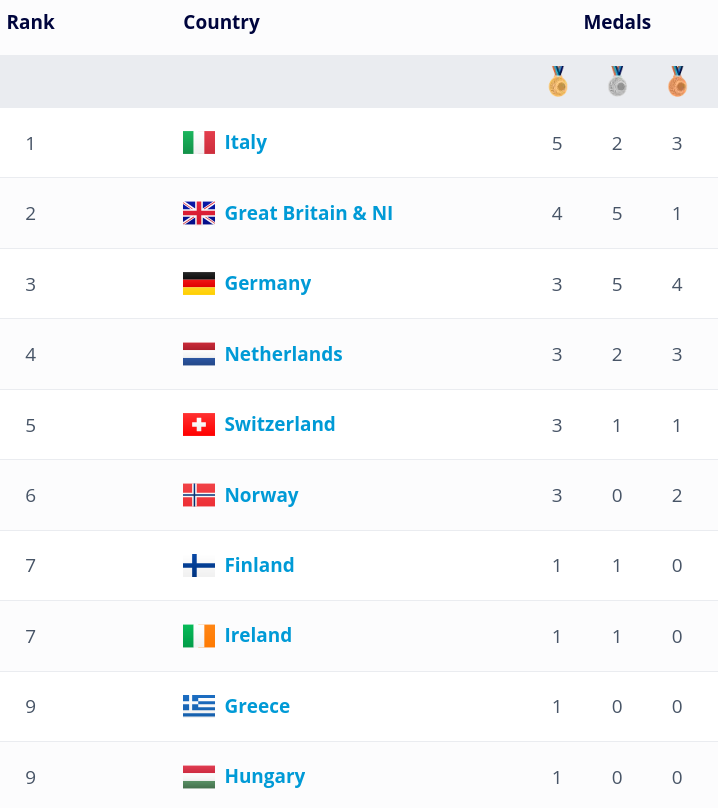Click the Finland flag icon
The image size is (718, 808).
click(x=199, y=565)
